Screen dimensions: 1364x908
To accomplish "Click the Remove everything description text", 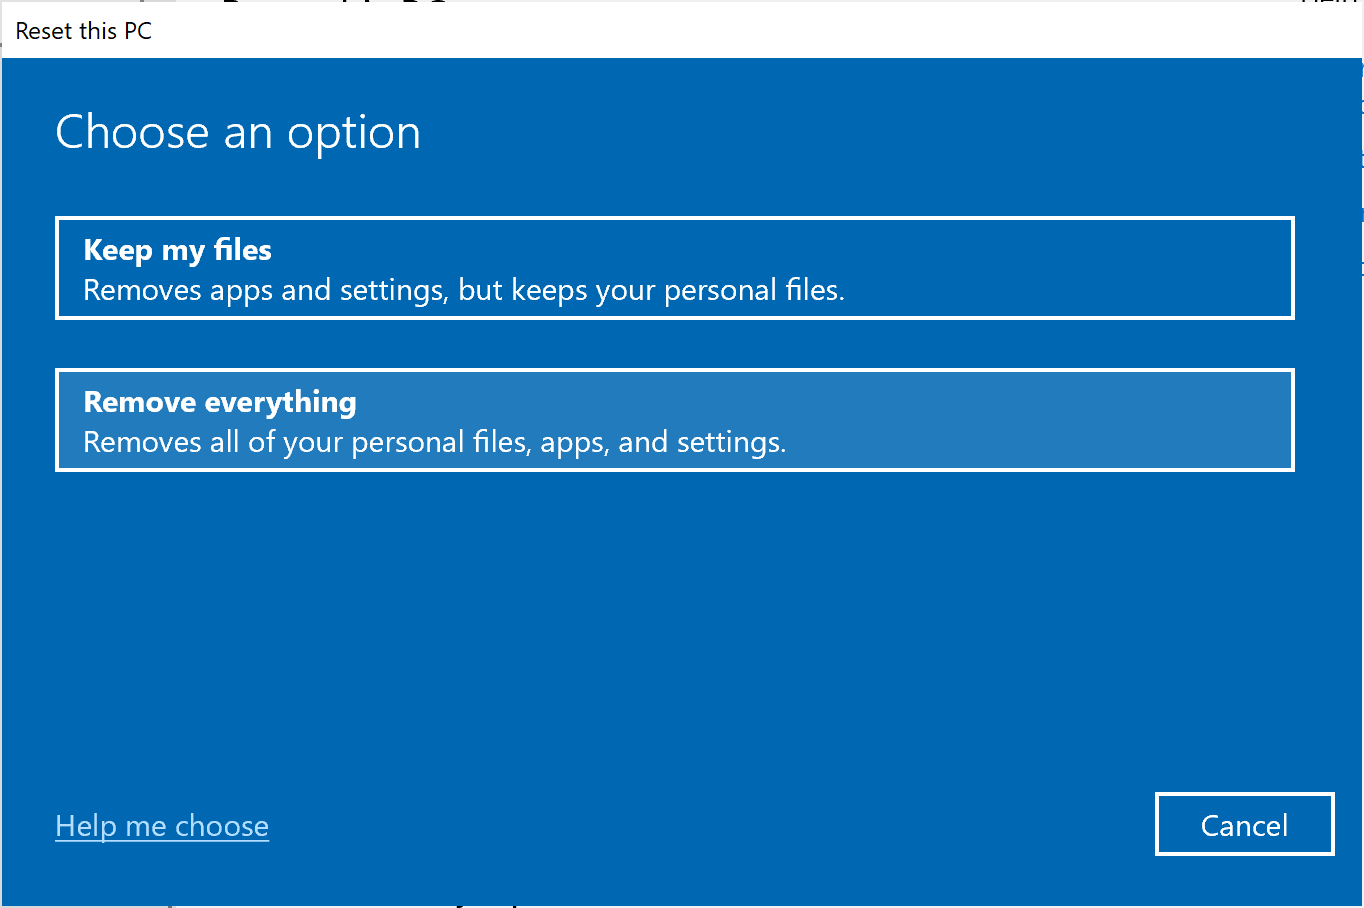I will tap(435, 442).
